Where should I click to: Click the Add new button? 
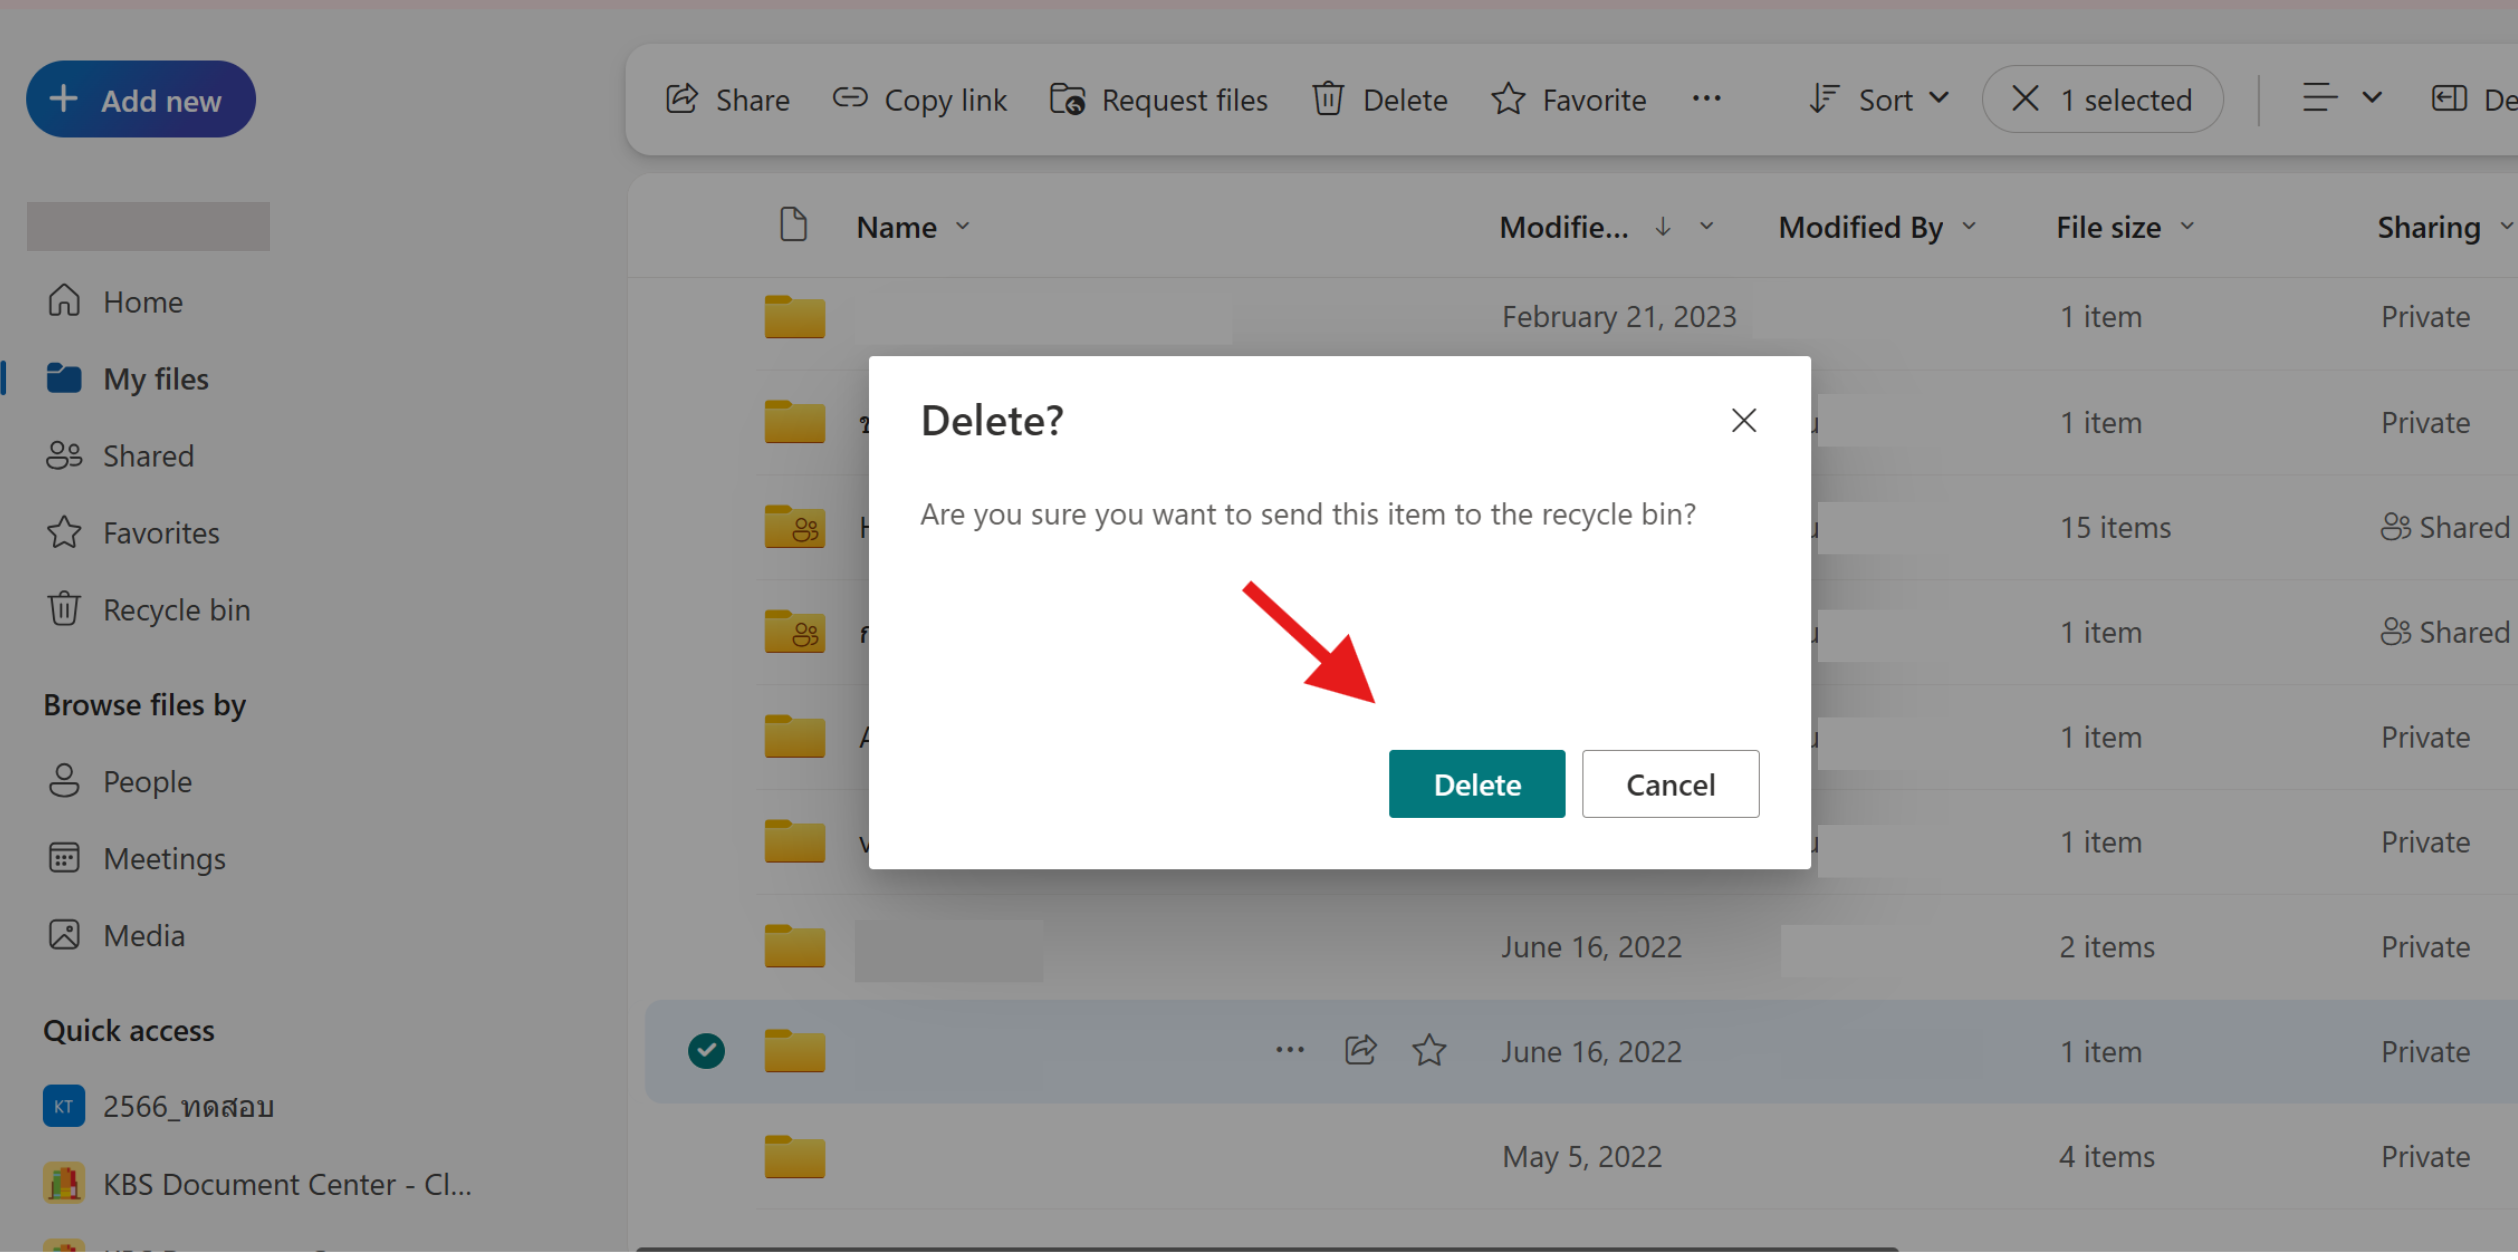pyautogui.click(x=141, y=100)
